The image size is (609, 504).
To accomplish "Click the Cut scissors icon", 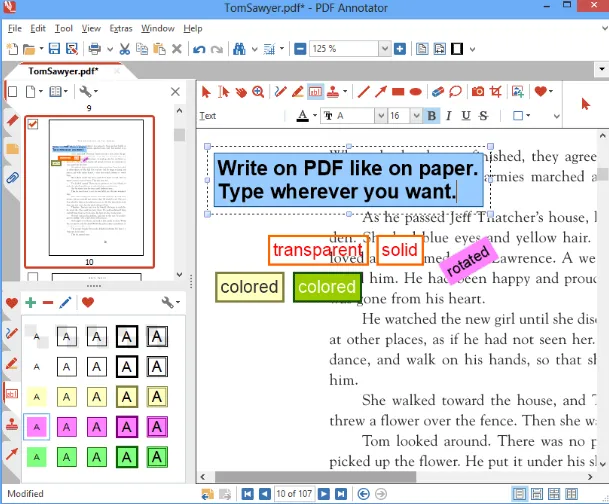I will [x=125, y=49].
